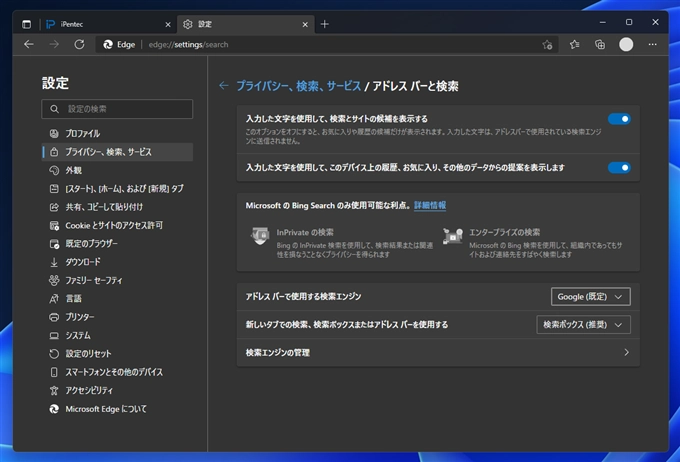
Task: Open Cookie とサイトのアクセス許可 settings
Action: tap(117, 226)
